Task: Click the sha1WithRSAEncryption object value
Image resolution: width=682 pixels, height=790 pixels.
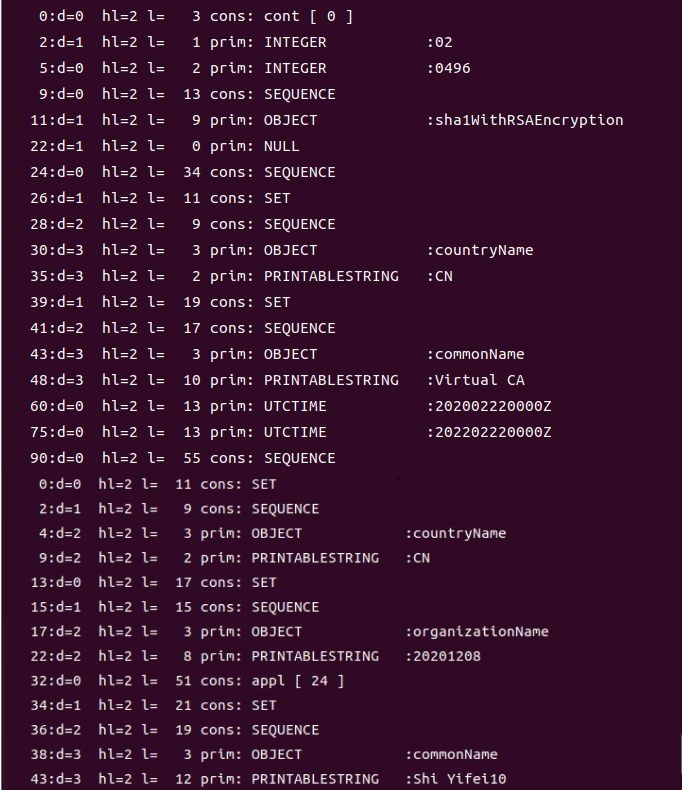Action: coord(528,120)
